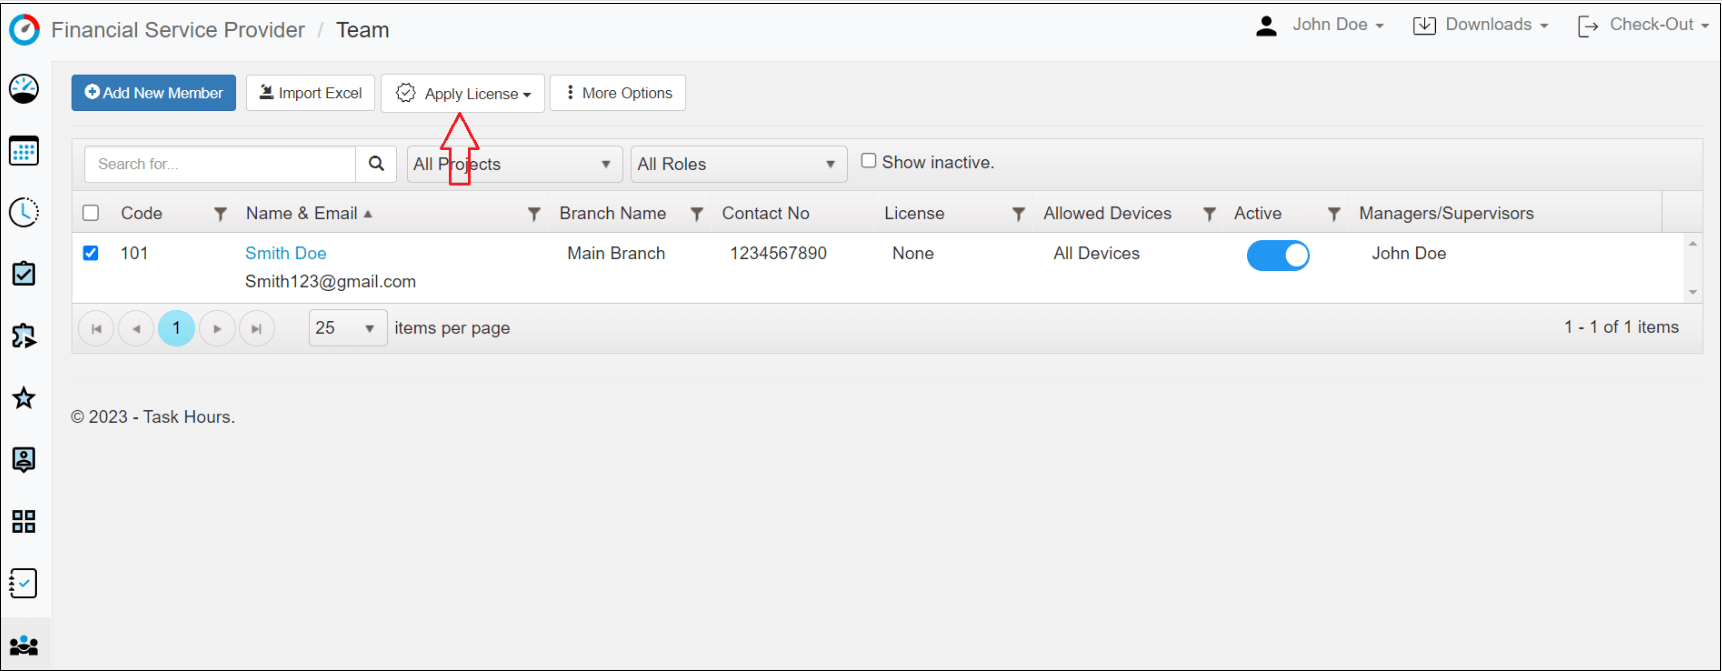Go to the last page of results

pyautogui.click(x=257, y=328)
